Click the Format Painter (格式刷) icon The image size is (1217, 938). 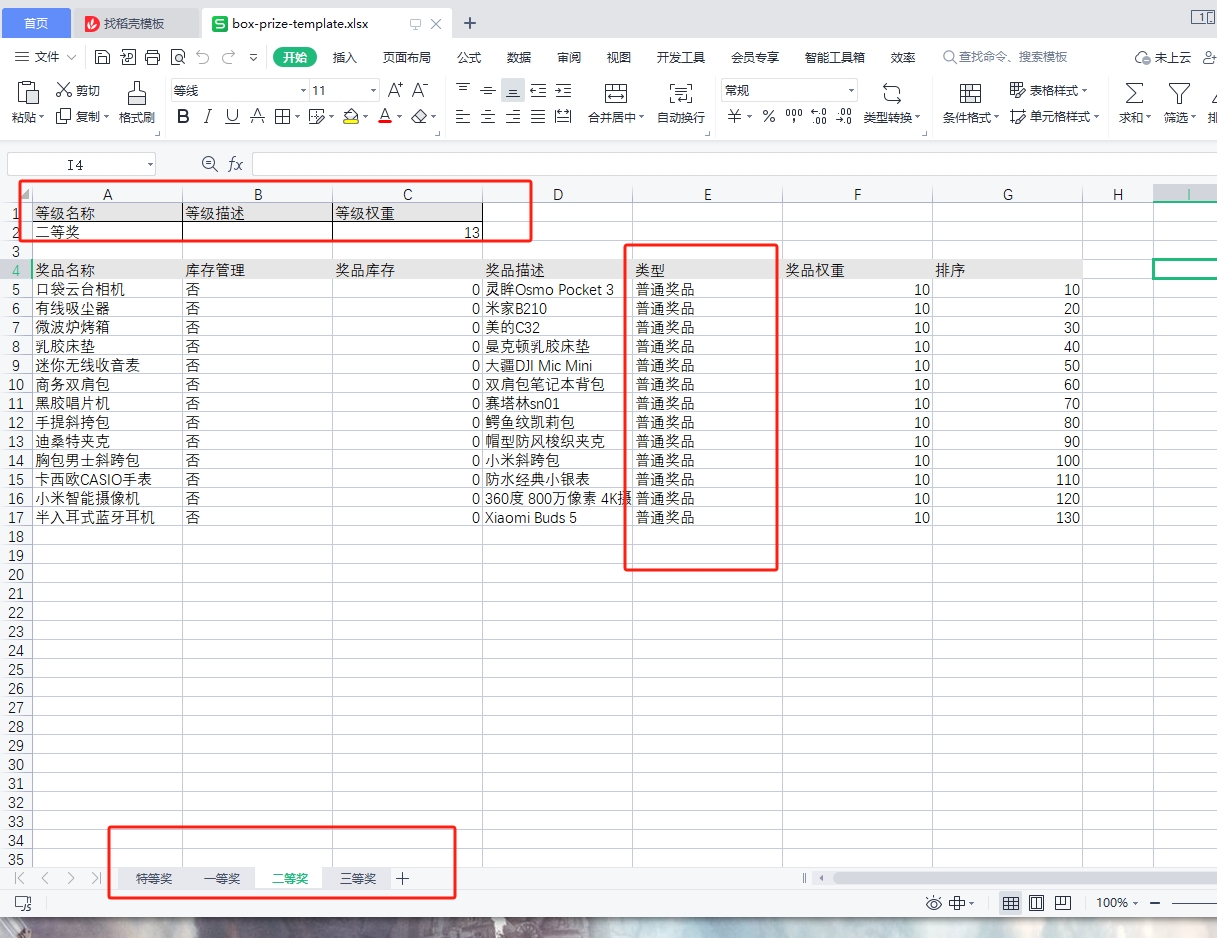click(x=136, y=94)
